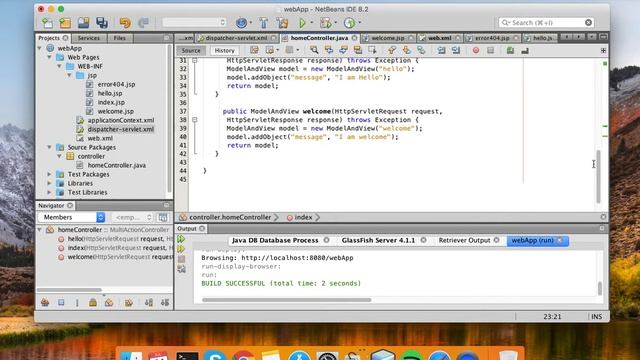
Task: Click the Toggle Bookmark icon in the editor toolbar
Action: (x=421, y=50)
